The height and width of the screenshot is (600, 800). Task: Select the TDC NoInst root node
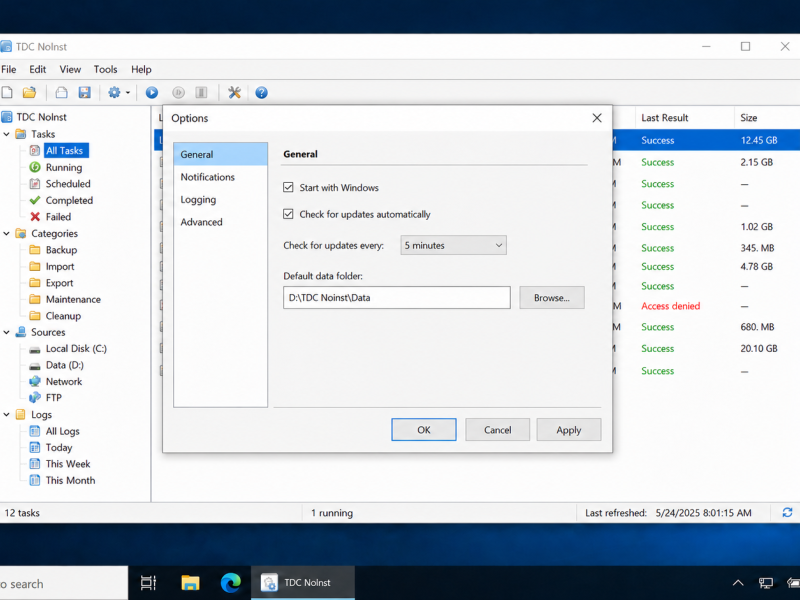[41, 117]
